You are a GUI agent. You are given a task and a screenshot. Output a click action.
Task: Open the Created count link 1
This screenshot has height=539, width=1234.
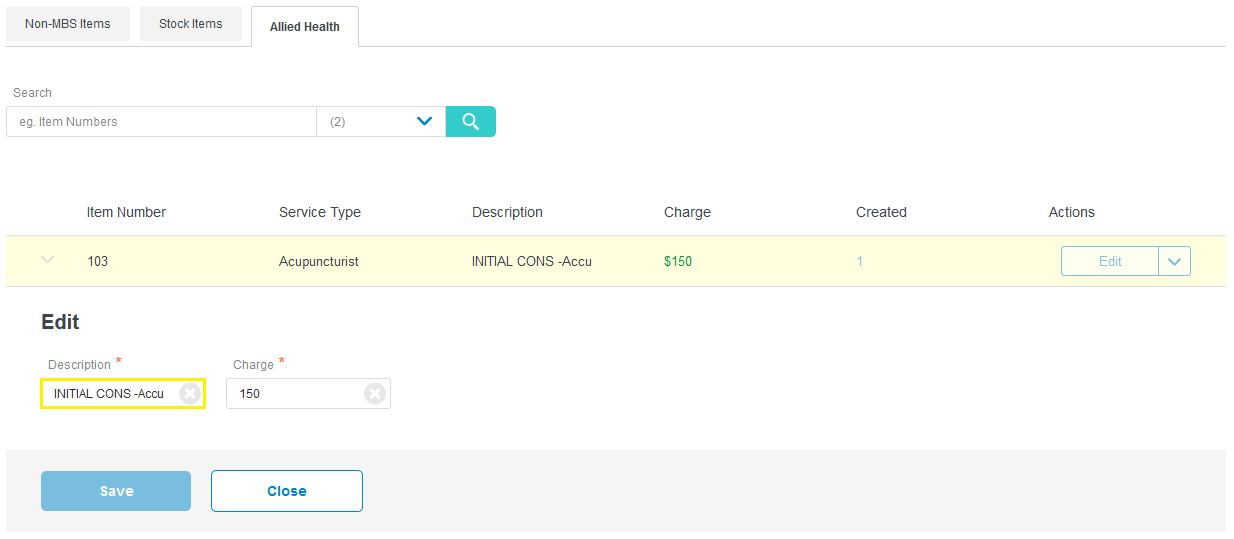click(860, 261)
